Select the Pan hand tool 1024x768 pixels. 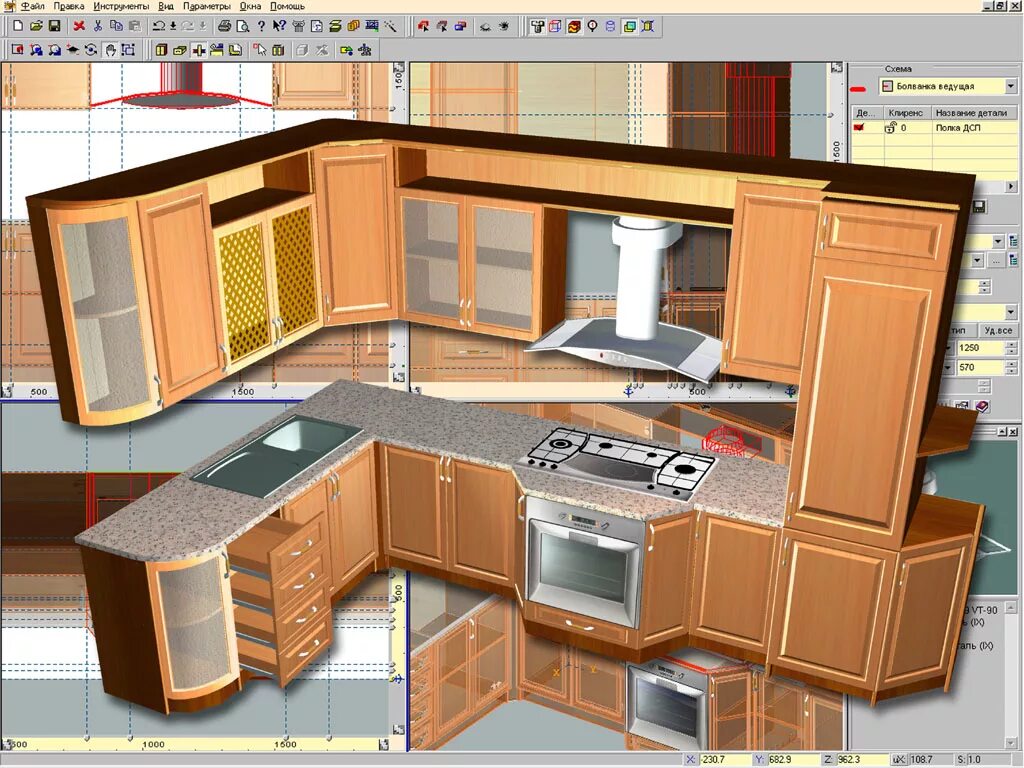click(110, 50)
